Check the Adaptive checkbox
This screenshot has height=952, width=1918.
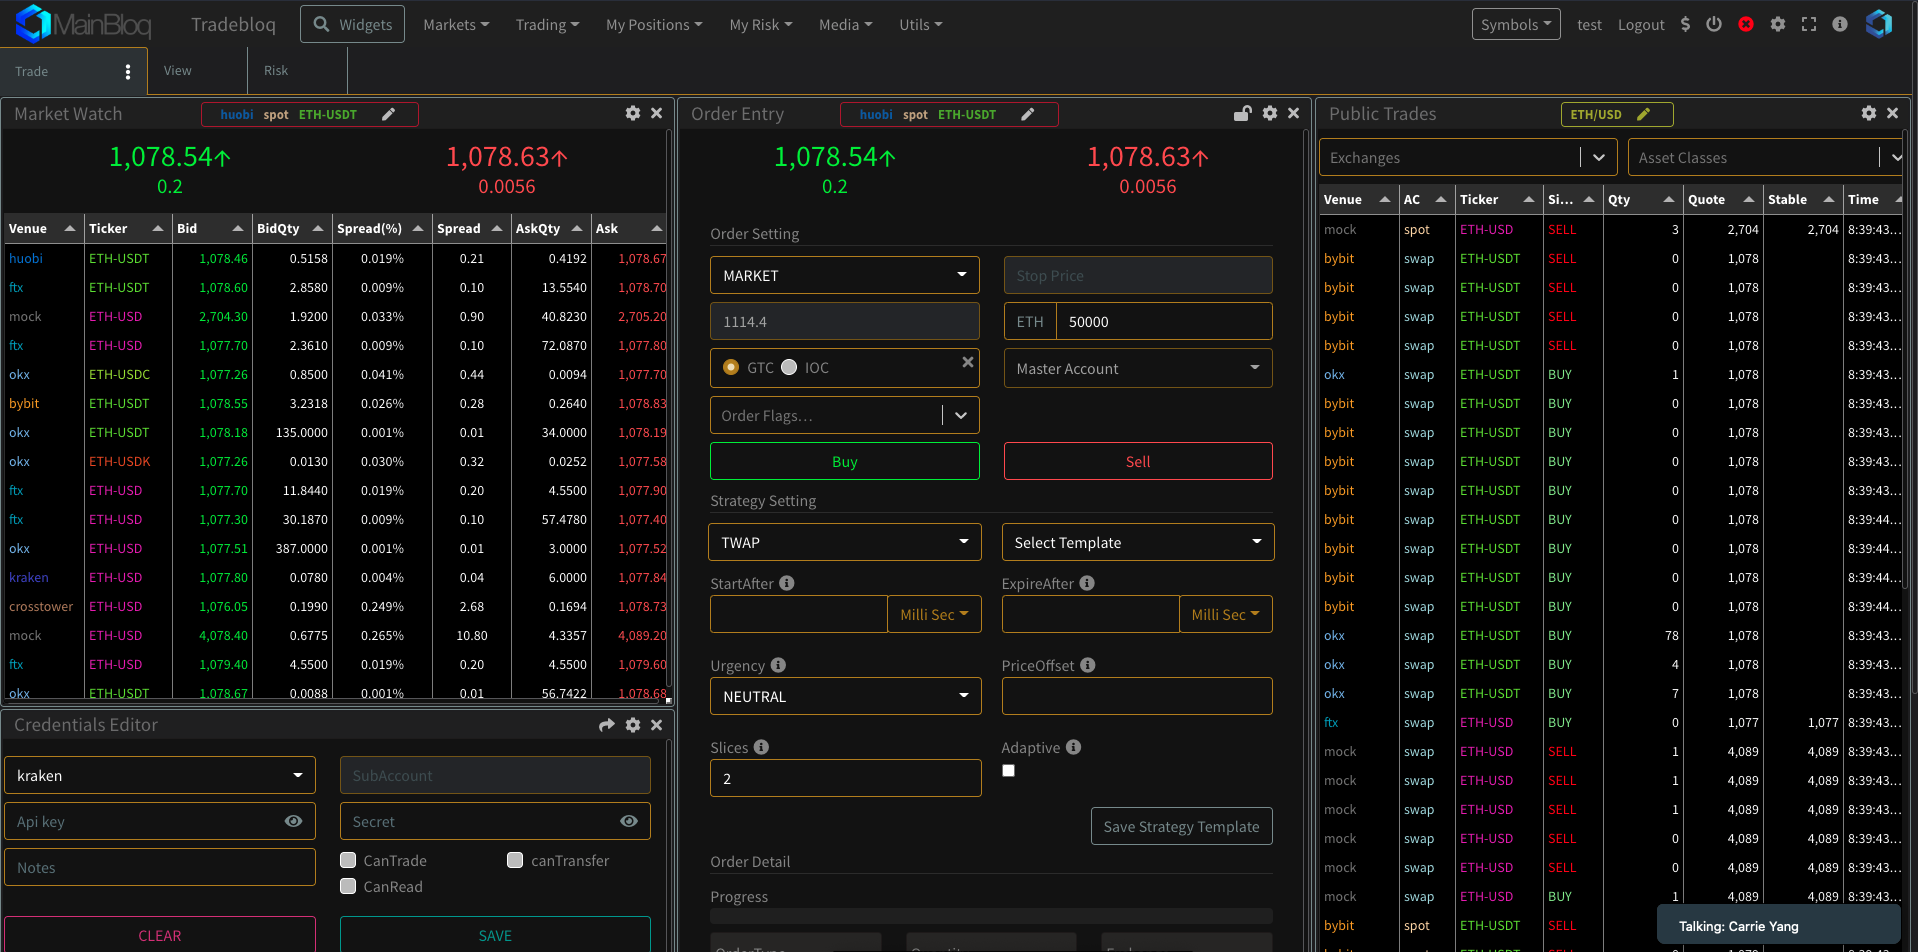click(1008, 770)
